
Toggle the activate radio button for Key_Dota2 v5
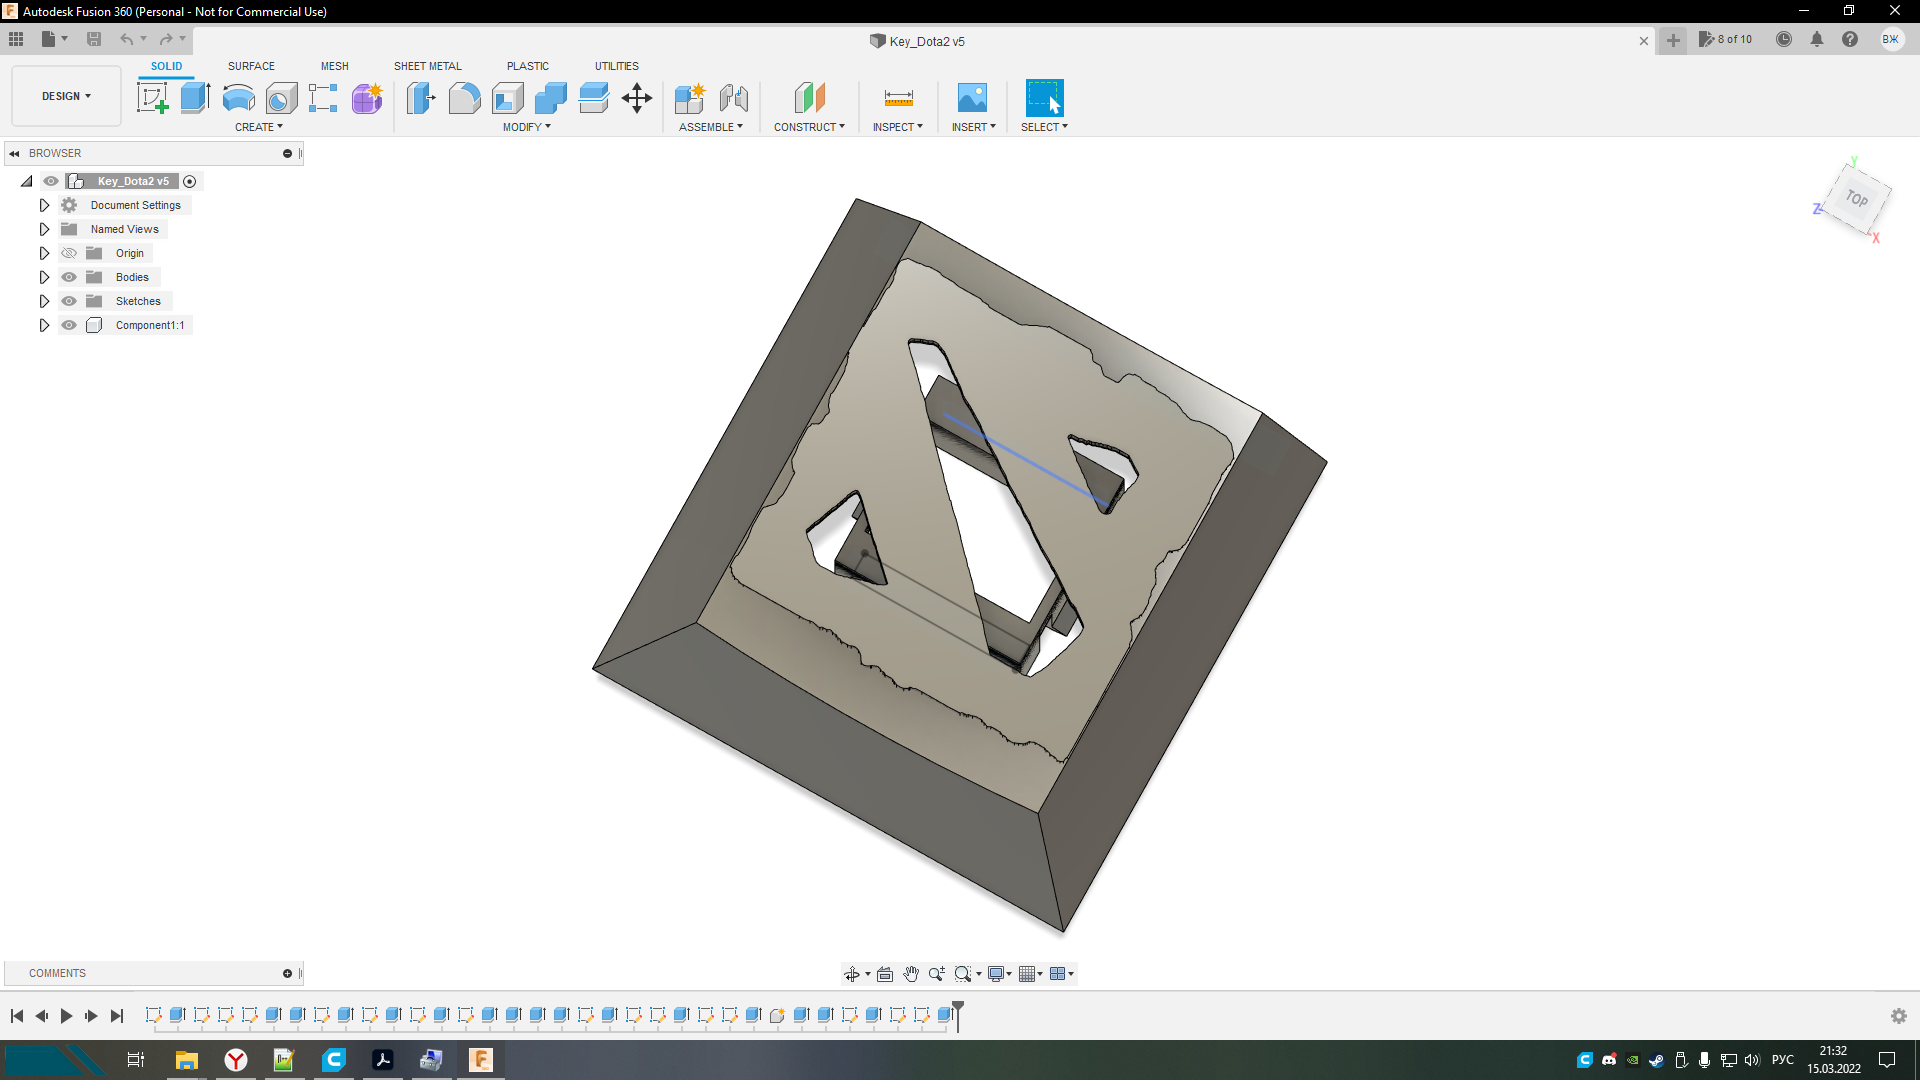pyautogui.click(x=190, y=181)
